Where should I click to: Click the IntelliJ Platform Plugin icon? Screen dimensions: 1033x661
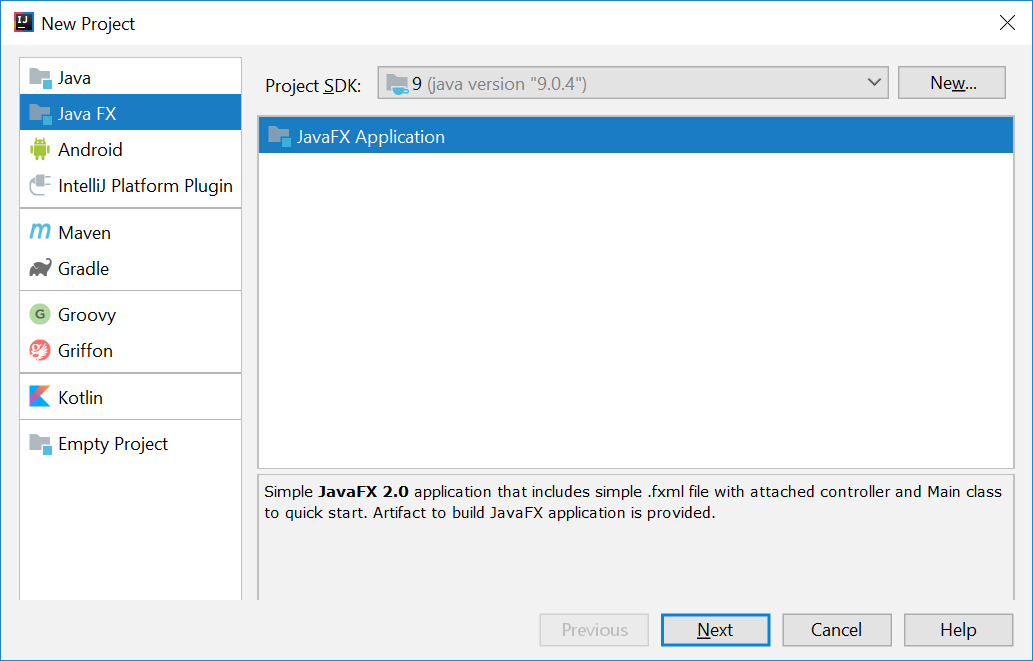(x=40, y=185)
